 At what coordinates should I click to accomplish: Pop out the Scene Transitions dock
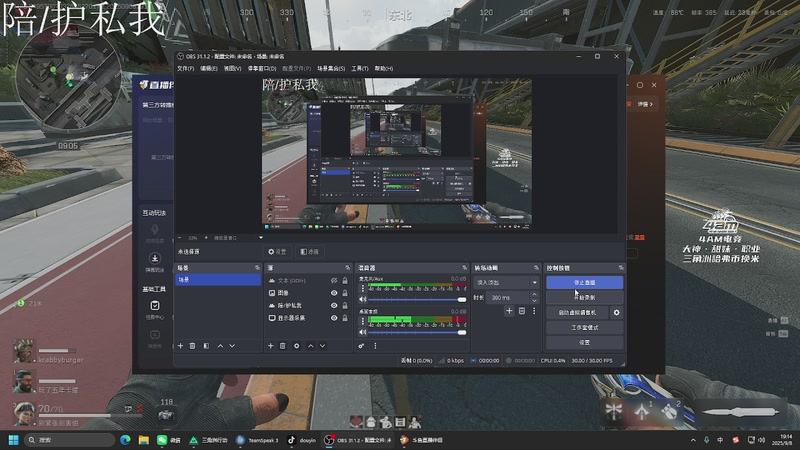[536, 268]
